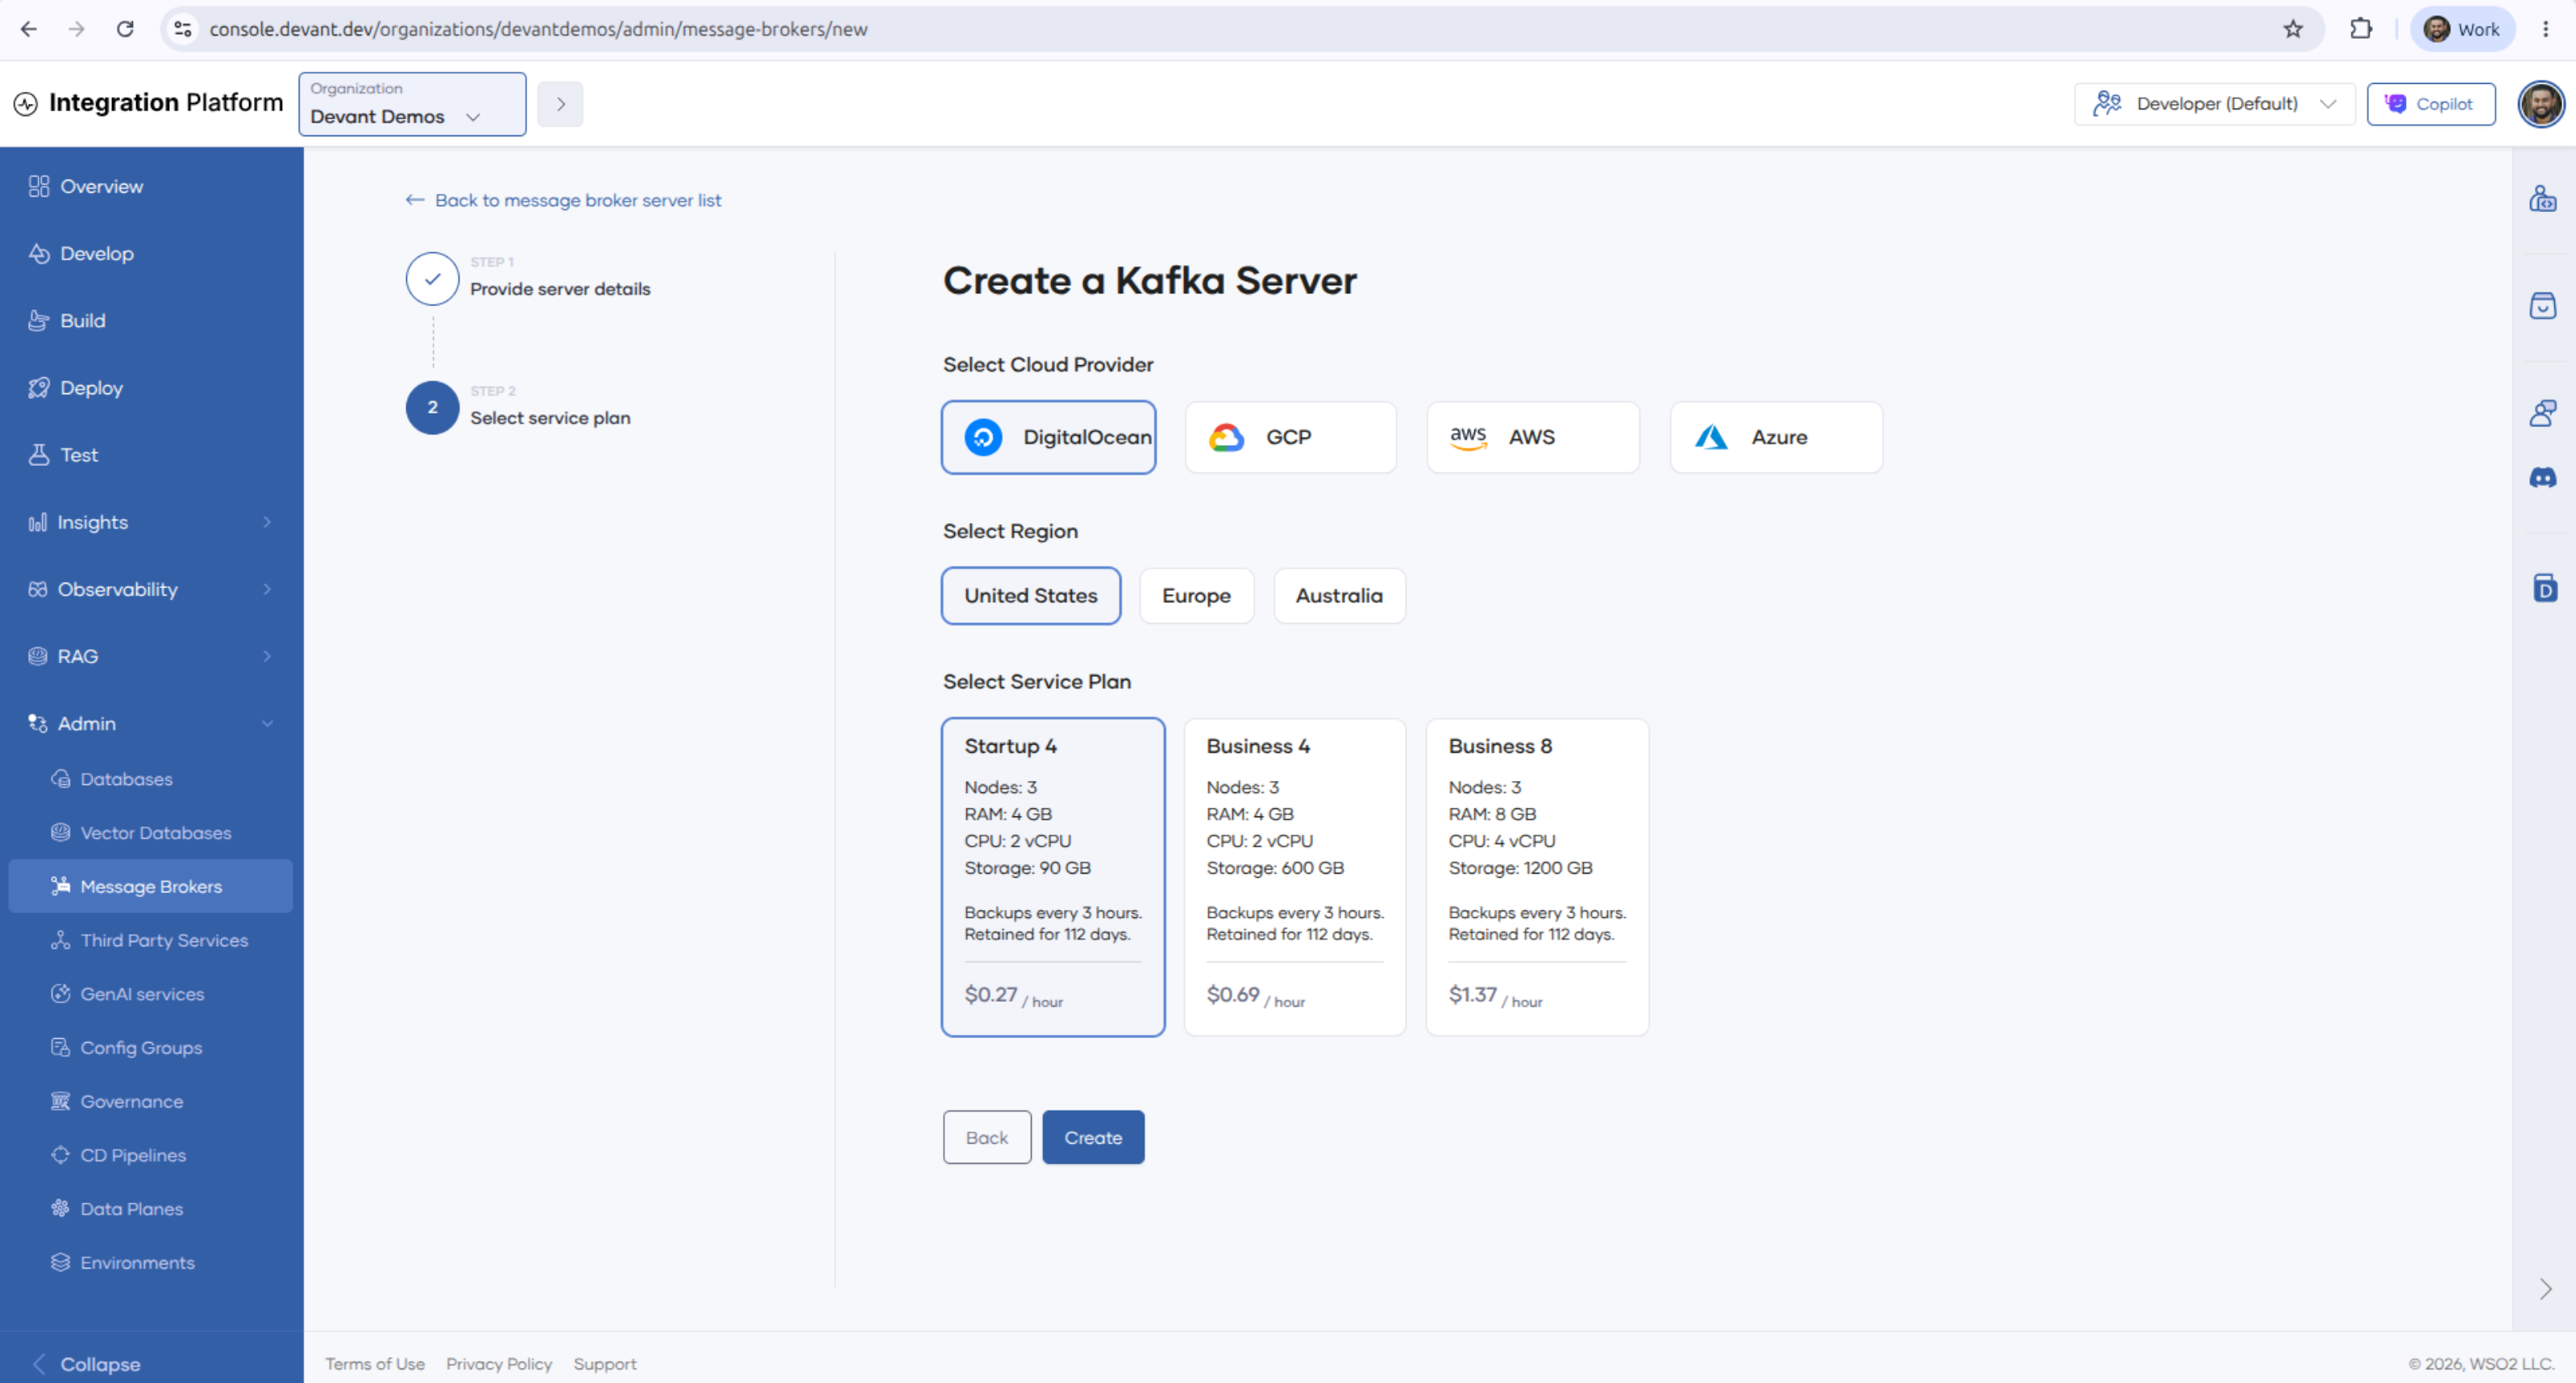
Task: Click the Config Groups icon
Action: (x=61, y=1047)
